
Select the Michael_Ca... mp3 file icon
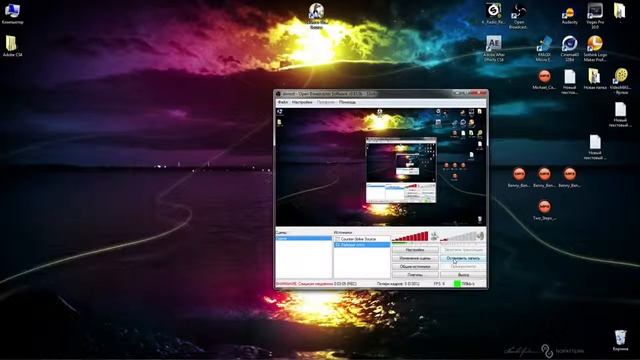[544, 80]
